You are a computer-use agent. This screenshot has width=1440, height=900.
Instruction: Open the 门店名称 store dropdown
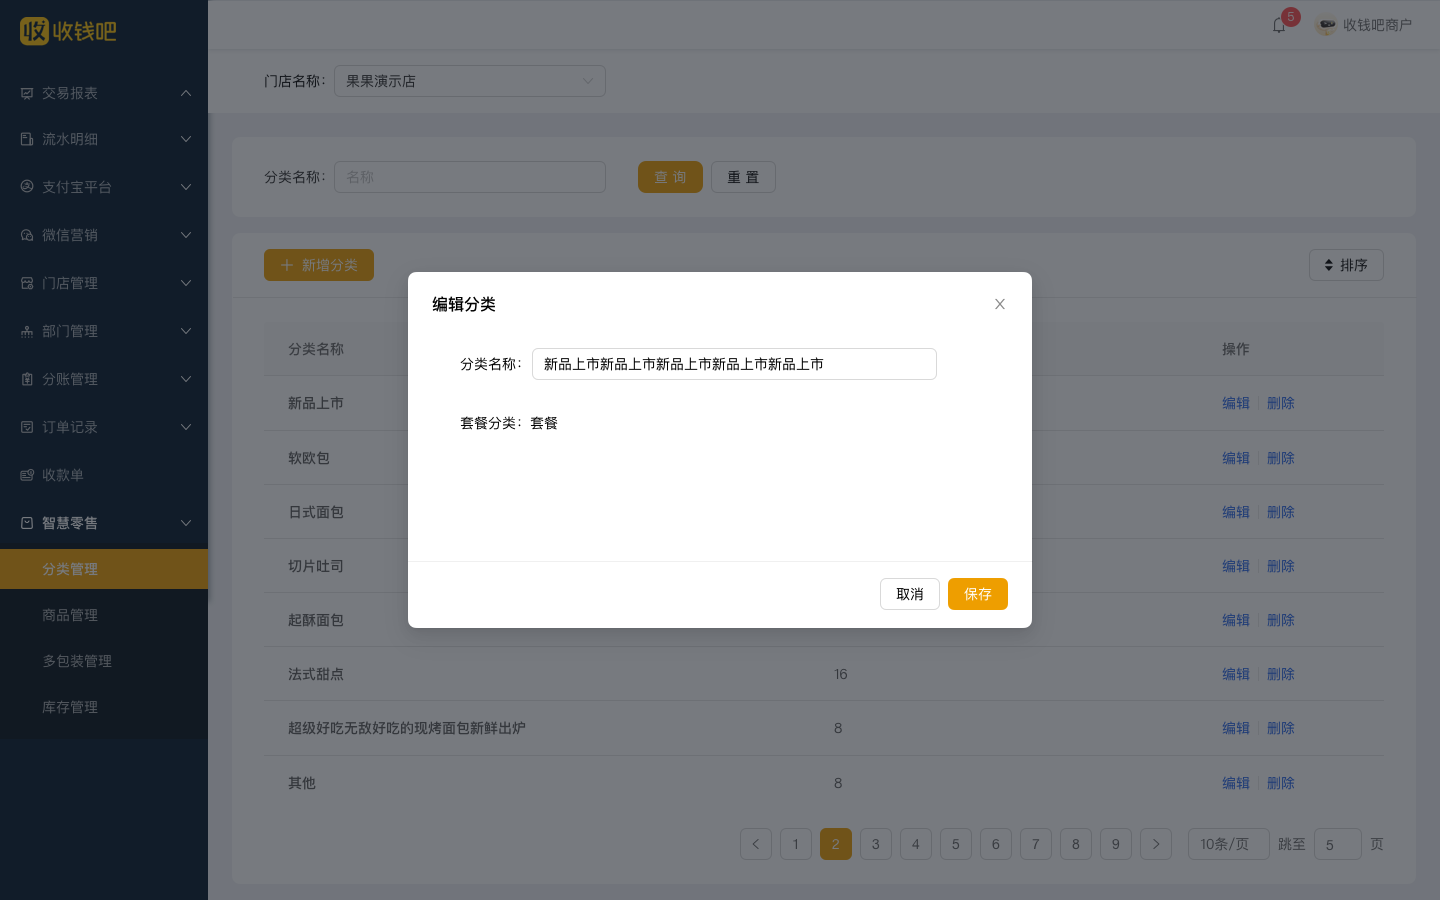[470, 81]
